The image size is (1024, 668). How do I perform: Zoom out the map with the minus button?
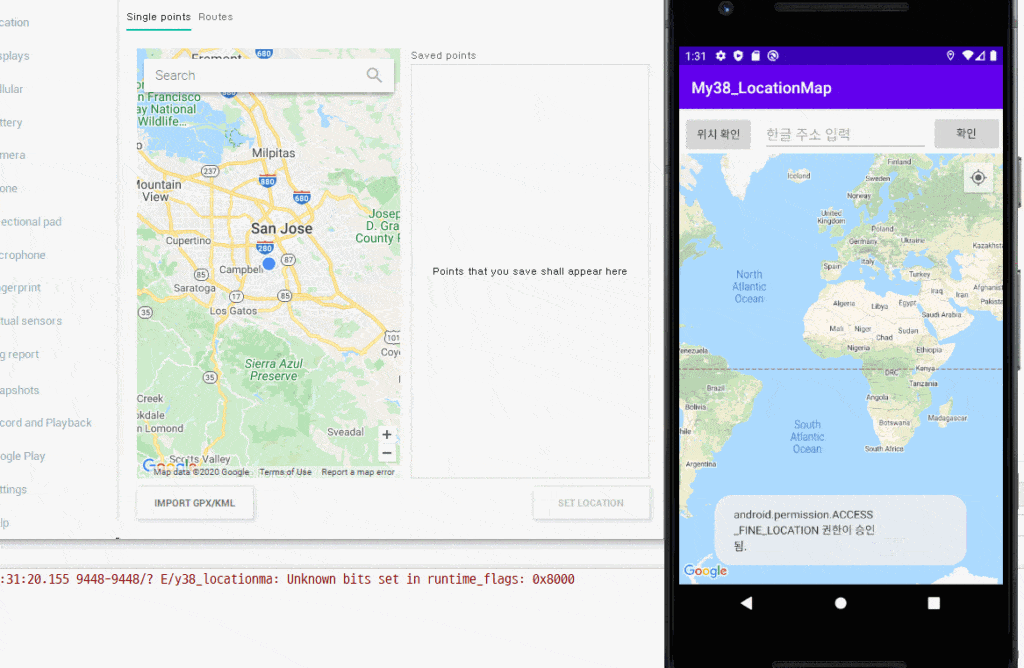(387, 453)
